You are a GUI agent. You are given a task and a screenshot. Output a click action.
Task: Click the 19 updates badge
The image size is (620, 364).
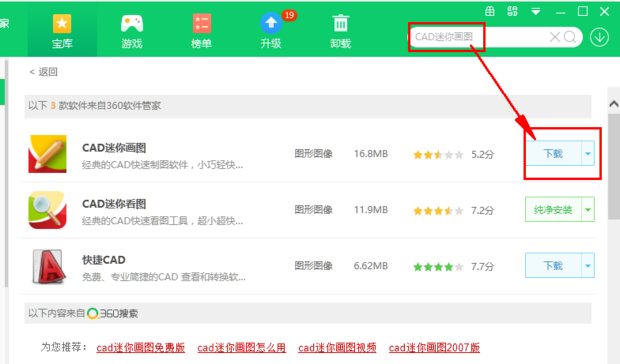coord(289,15)
